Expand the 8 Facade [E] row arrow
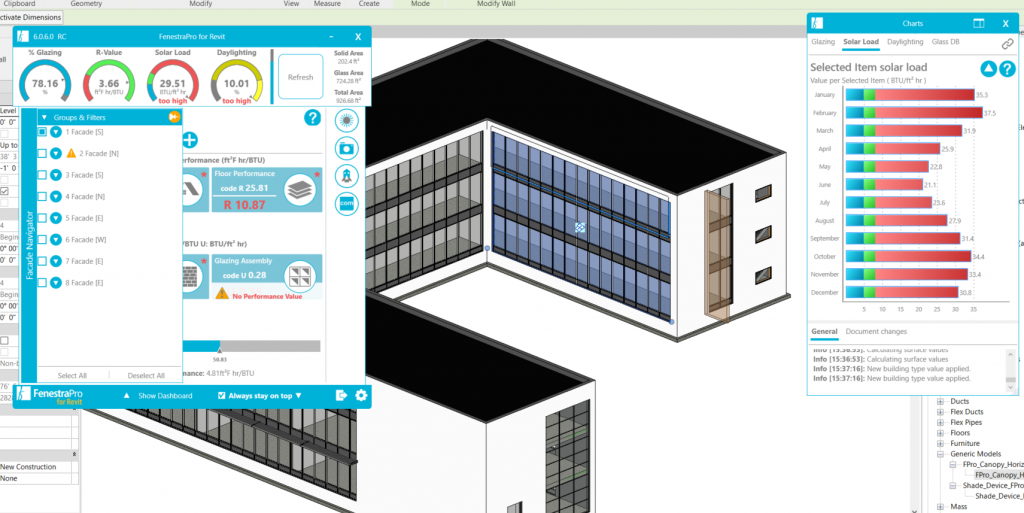The width and height of the screenshot is (1024, 513). 56,283
